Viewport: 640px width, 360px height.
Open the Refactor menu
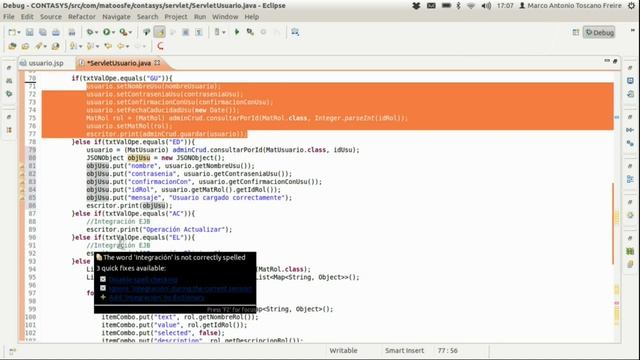(82, 17)
